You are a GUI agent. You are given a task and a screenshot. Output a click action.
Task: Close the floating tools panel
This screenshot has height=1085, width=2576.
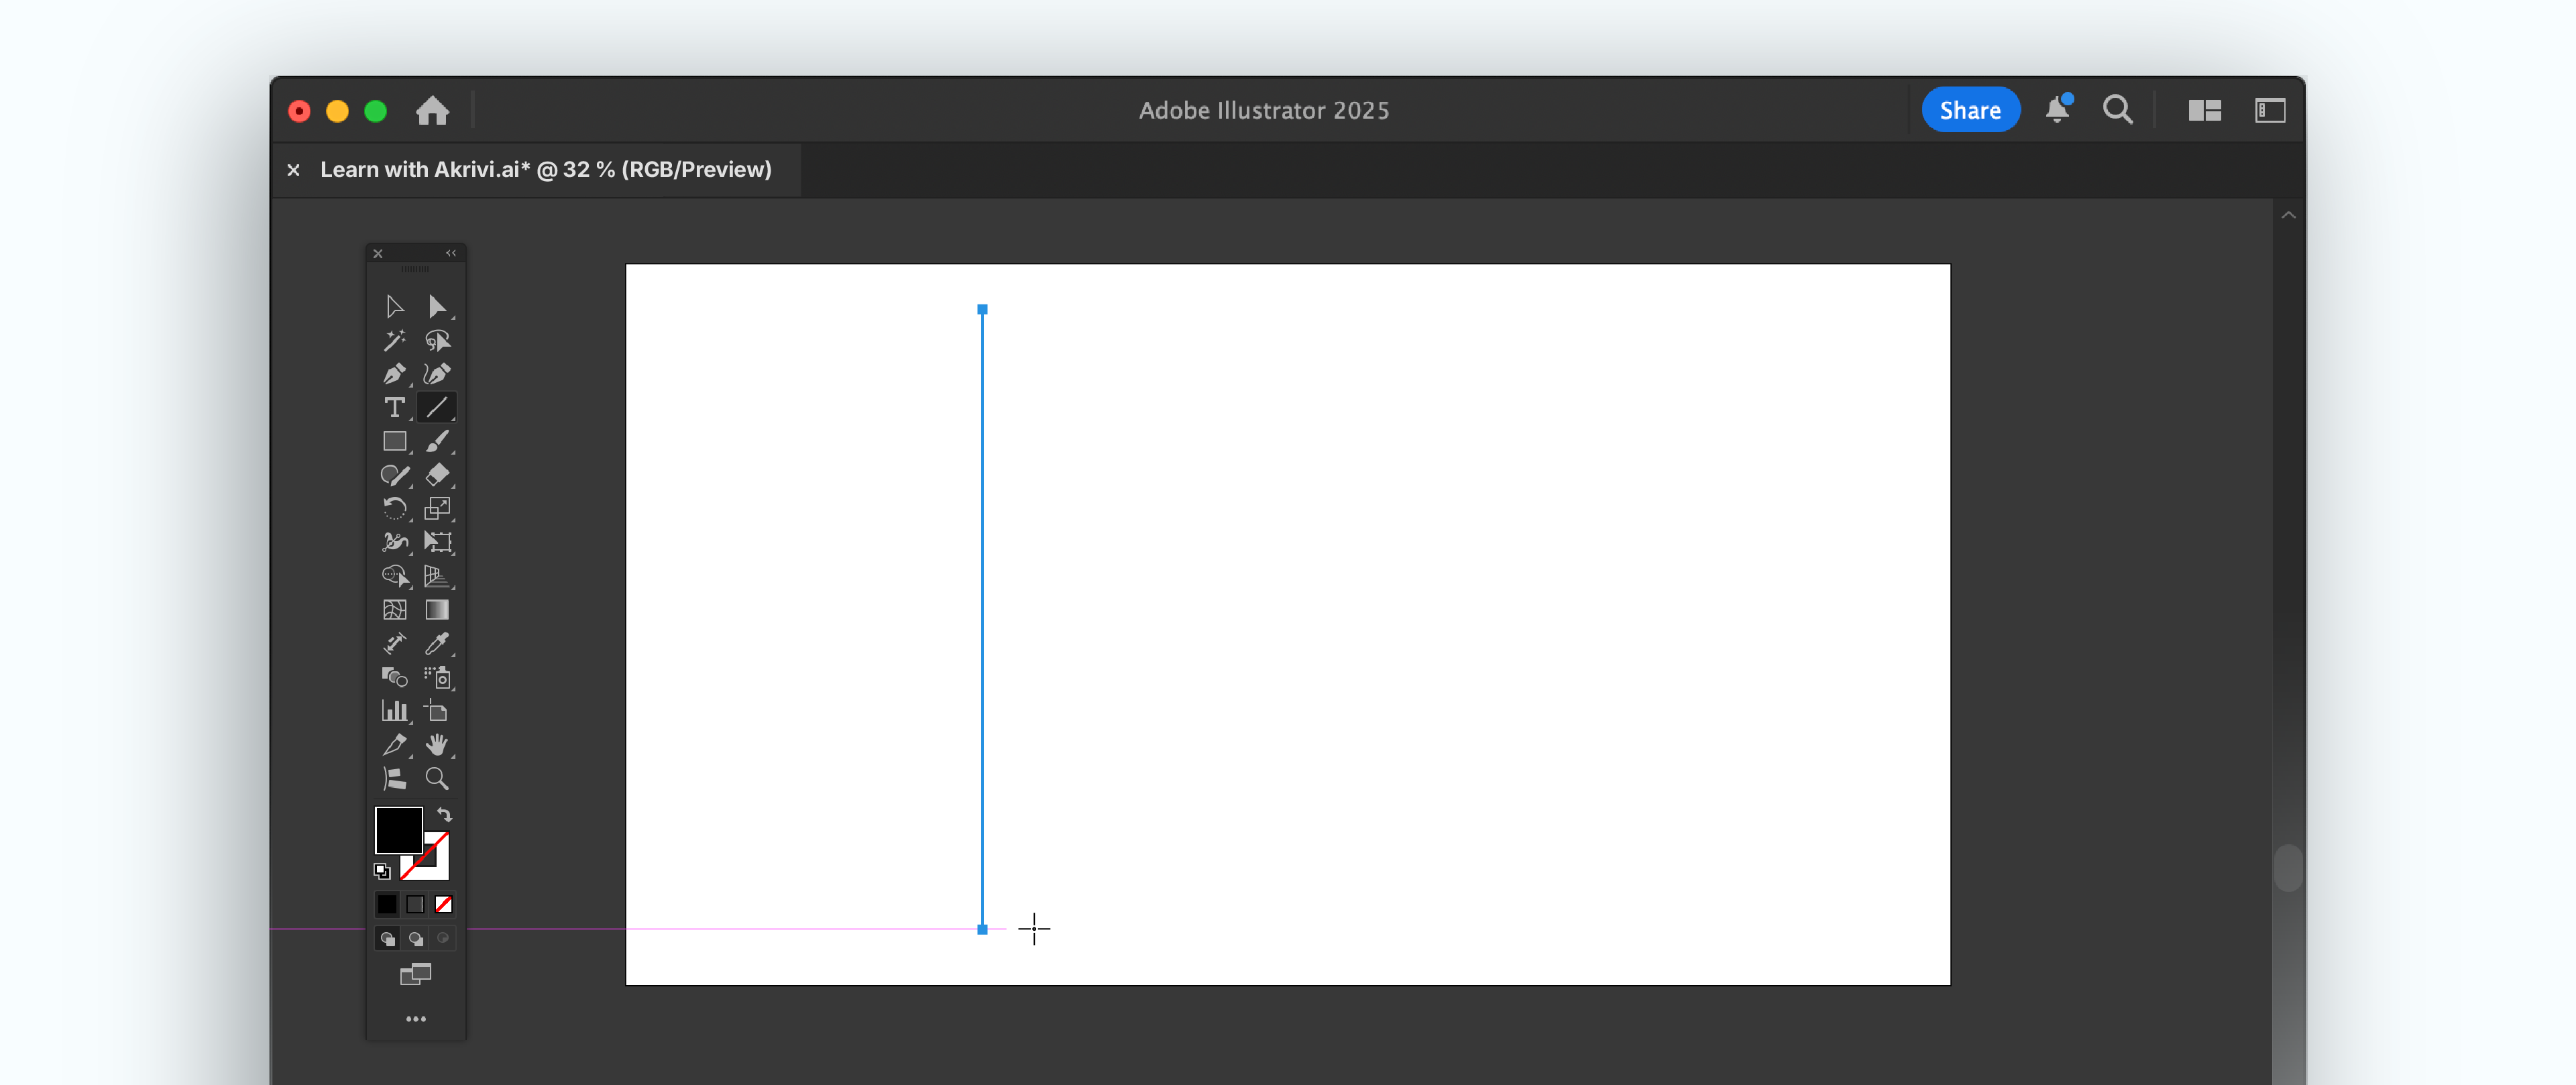tap(378, 254)
